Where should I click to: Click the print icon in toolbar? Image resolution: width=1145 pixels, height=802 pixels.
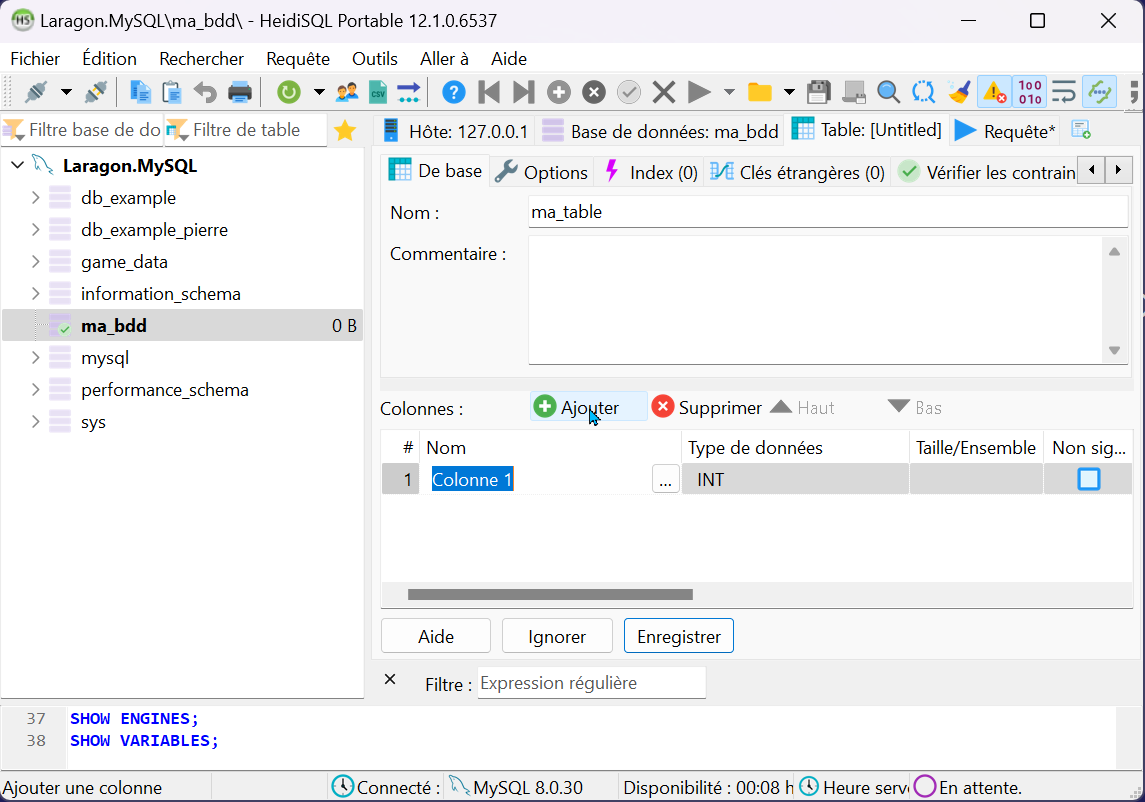click(x=240, y=93)
